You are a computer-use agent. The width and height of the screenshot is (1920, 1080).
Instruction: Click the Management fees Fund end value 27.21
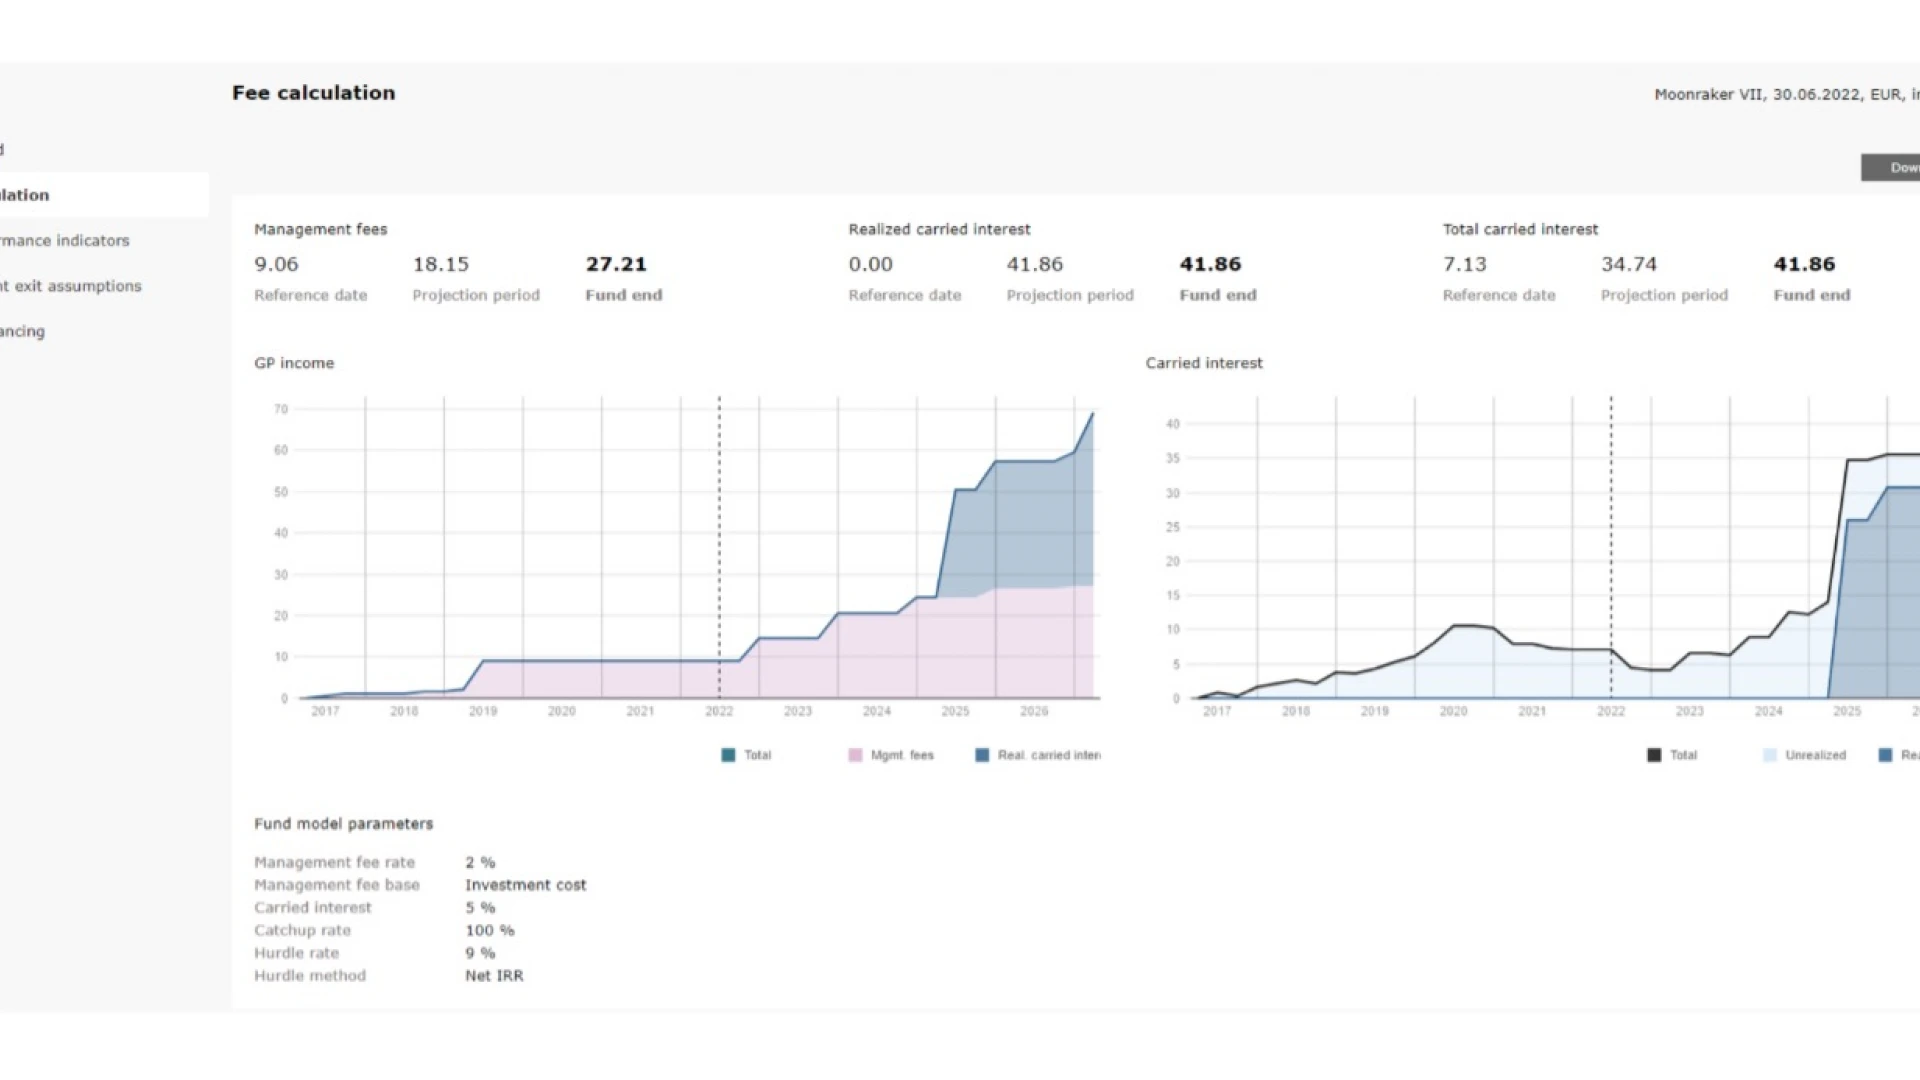(616, 265)
